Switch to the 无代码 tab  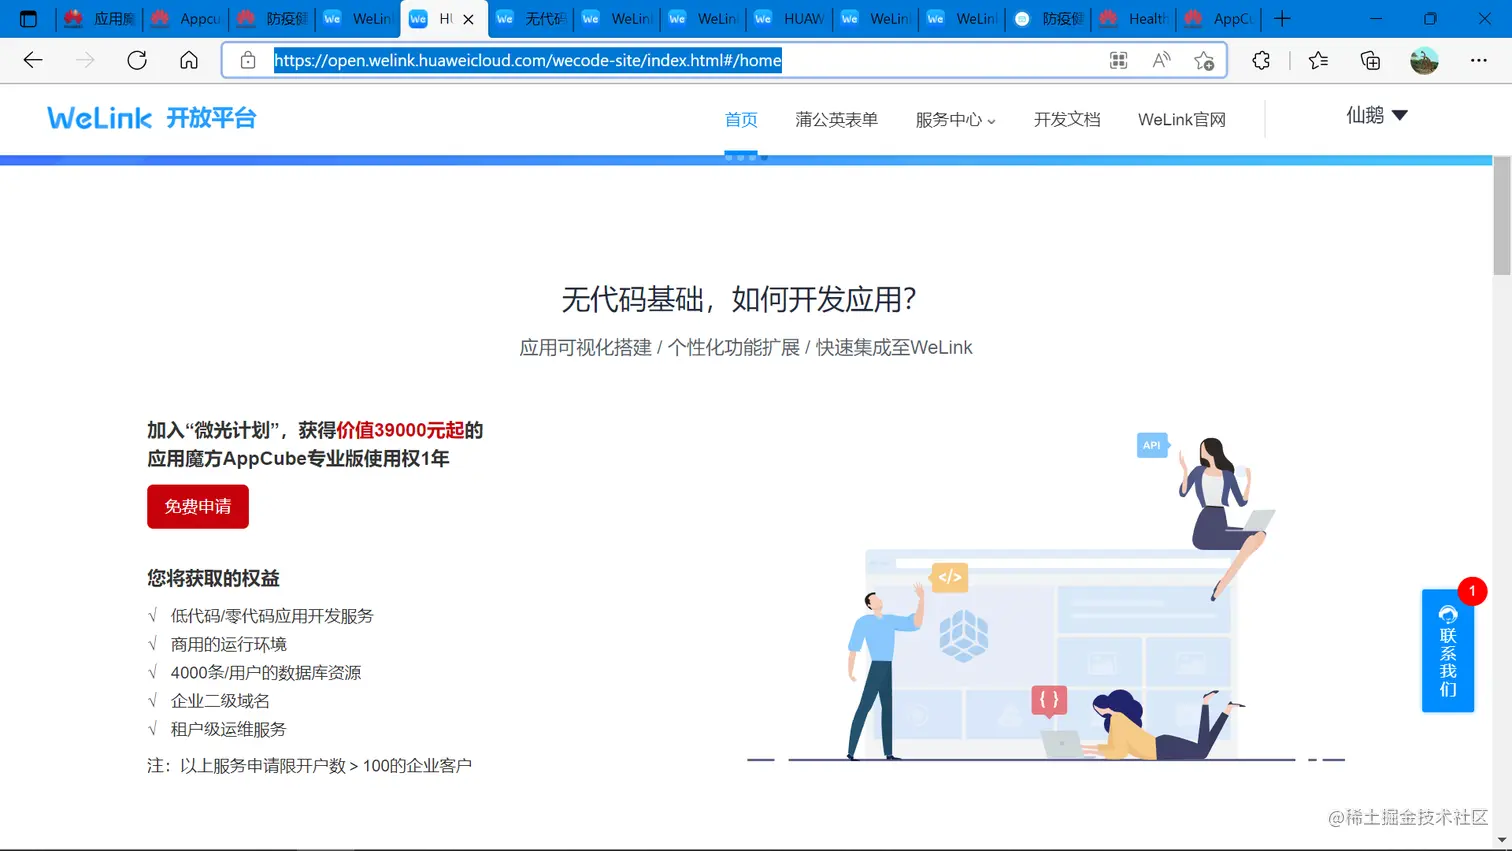[x=531, y=18]
